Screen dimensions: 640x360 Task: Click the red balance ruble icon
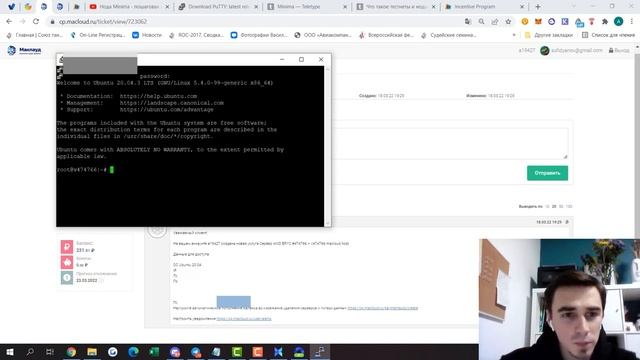point(67,247)
